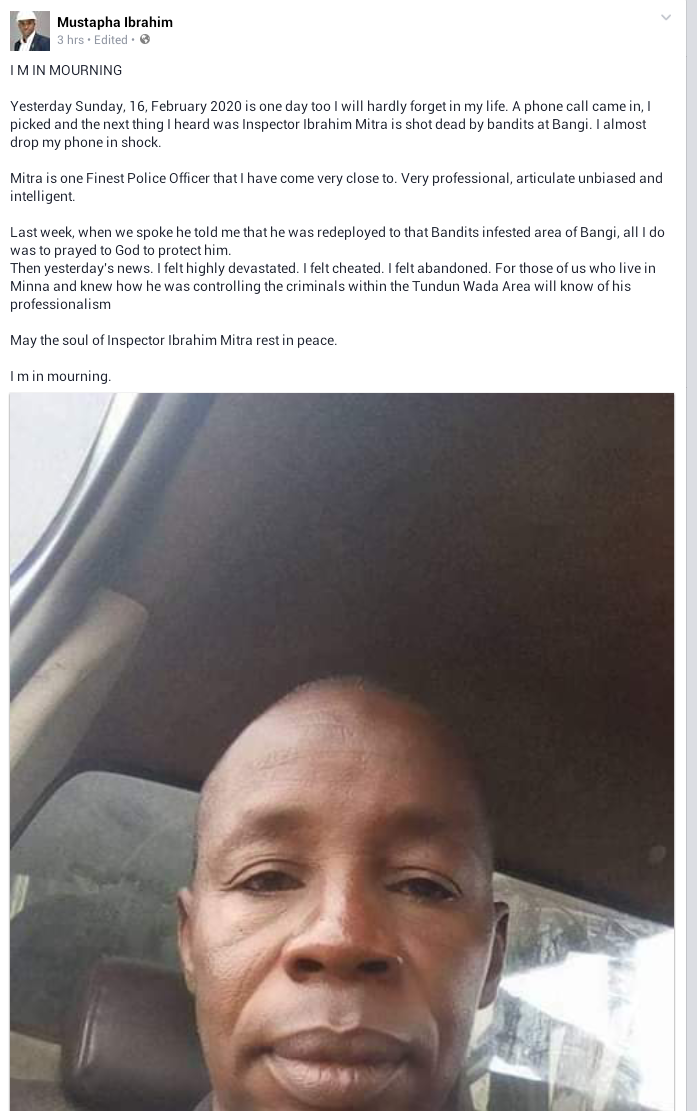The width and height of the screenshot is (697, 1111).
Task: Open the post options chevron menu
Action: coord(665,18)
